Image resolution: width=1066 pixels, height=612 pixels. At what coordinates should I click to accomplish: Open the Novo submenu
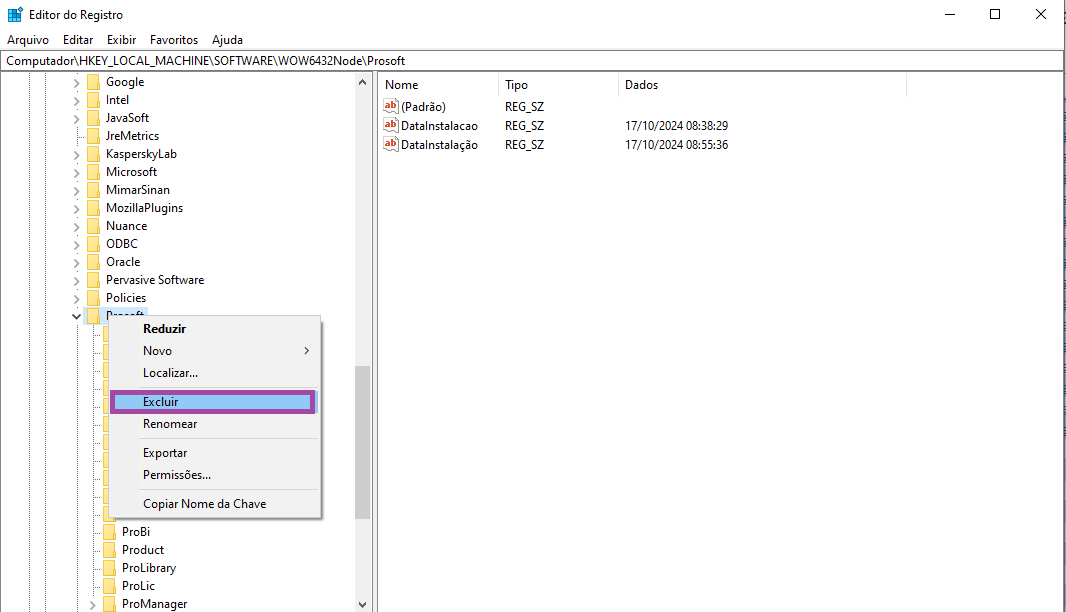click(x=215, y=351)
